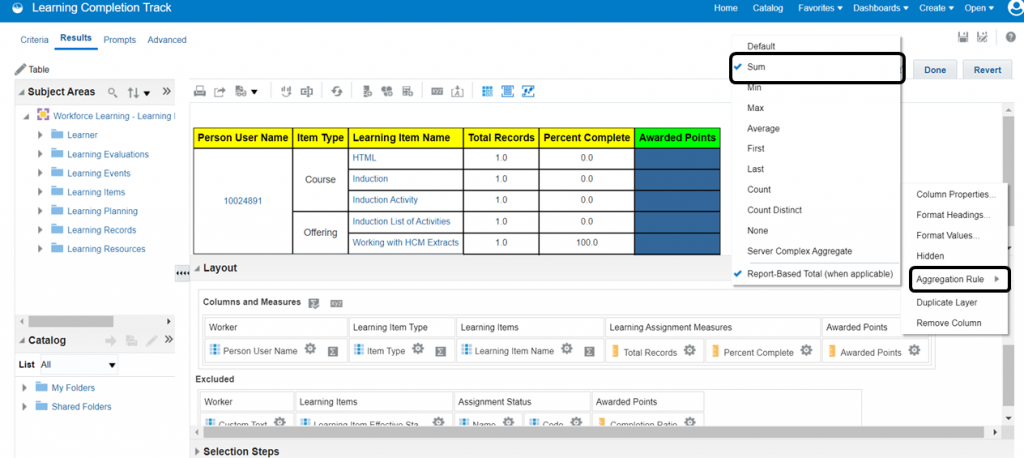Click the gear icon for Learning Item Name
This screenshot has width=1024, height=458.
(568, 350)
